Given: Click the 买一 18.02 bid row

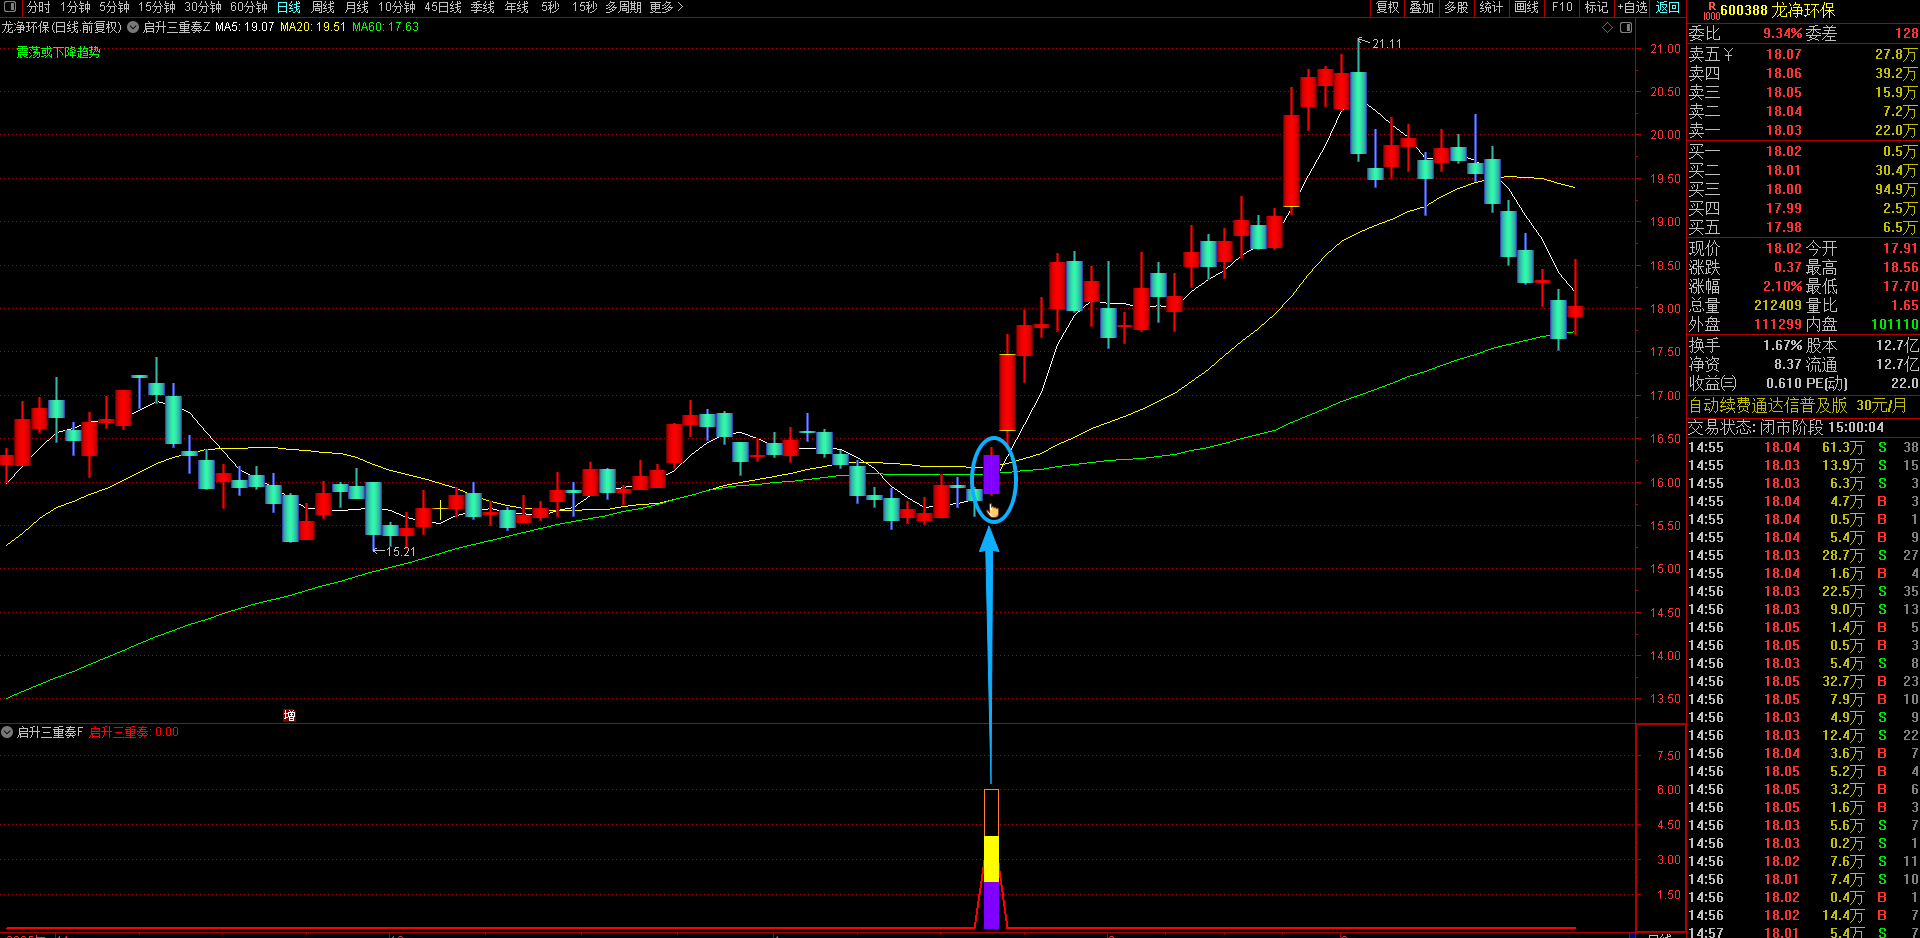Looking at the screenshot, I should [x=1803, y=151].
